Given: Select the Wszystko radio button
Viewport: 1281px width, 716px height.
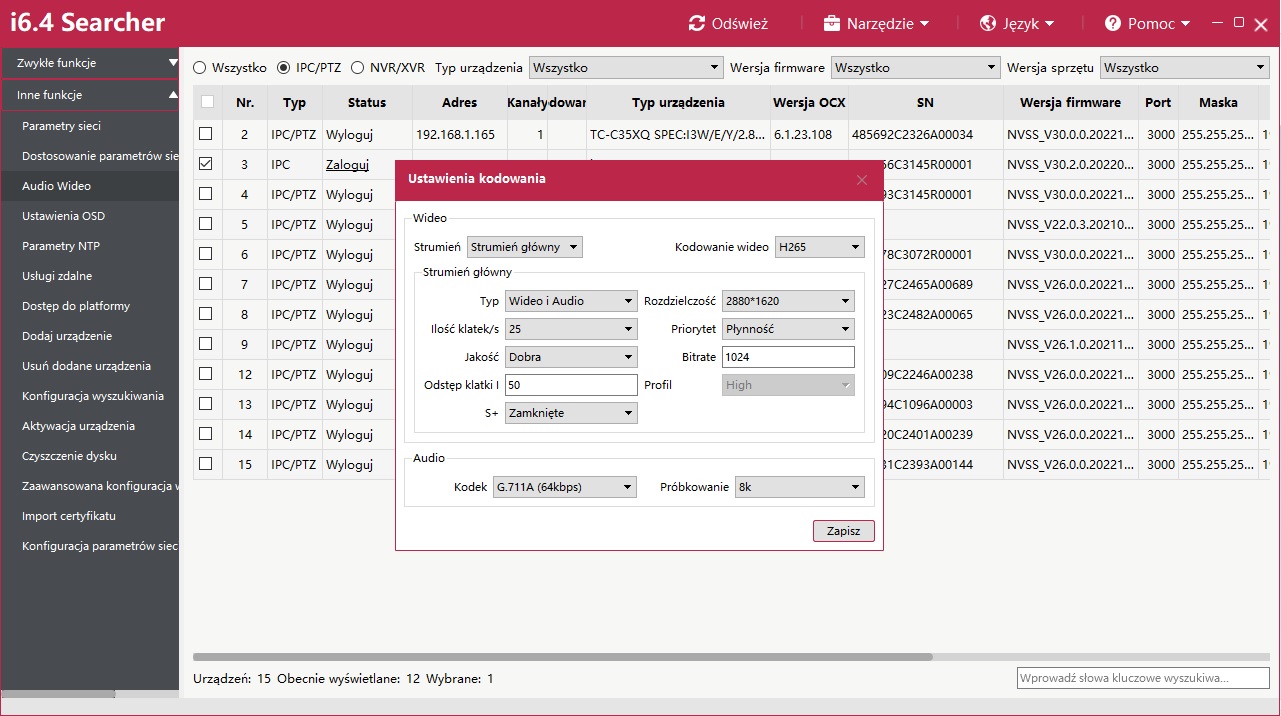Looking at the screenshot, I should click(200, 68).
